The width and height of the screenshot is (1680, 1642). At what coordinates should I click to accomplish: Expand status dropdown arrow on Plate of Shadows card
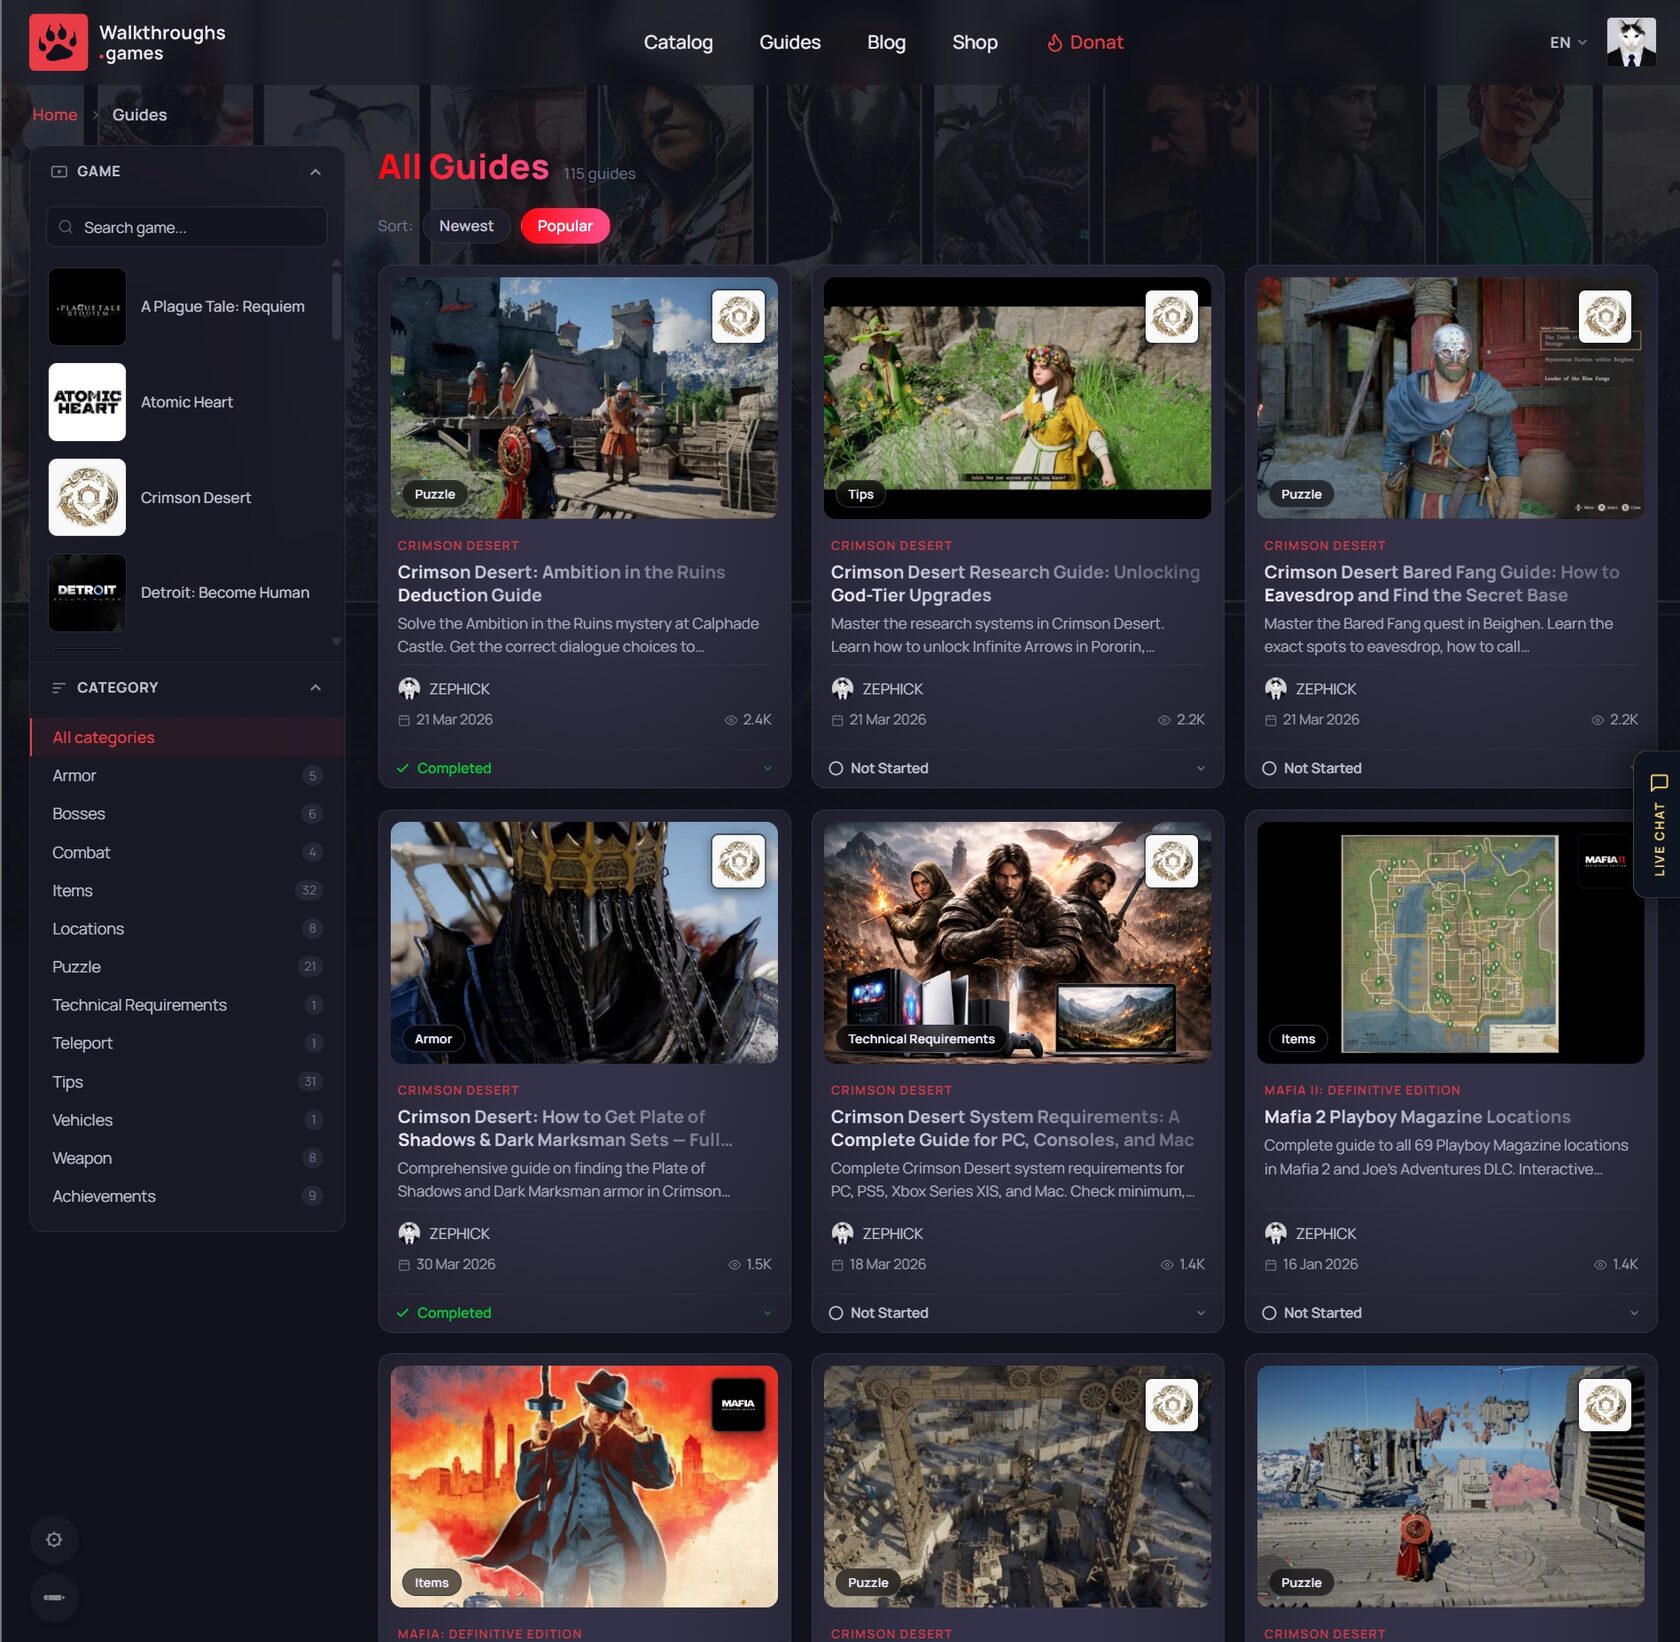point(767,1313)
